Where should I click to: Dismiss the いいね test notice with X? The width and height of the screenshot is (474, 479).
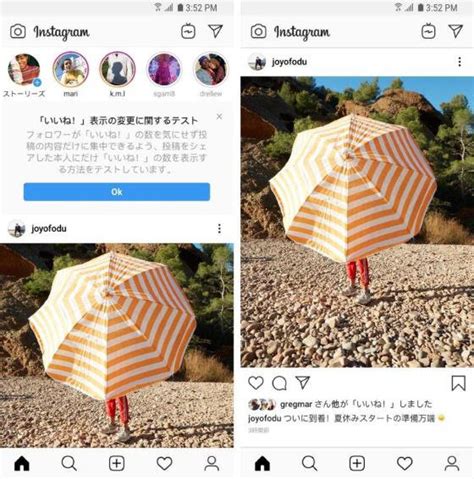219,116
